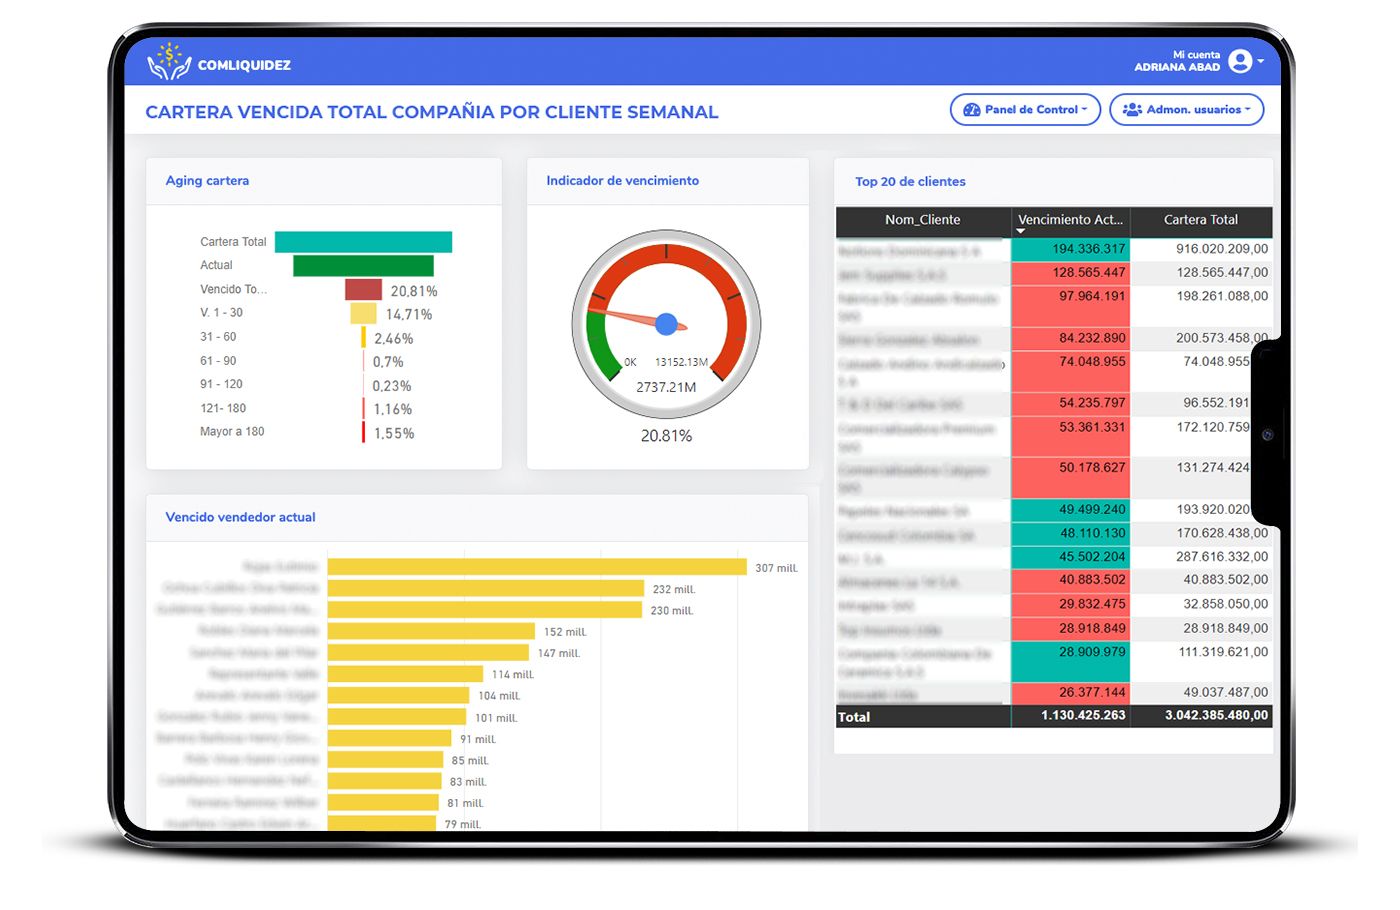Viewport: 1400px width, 910px height.
Task: Select the 85 mill. vendor bar
Action: click(385, 760)
